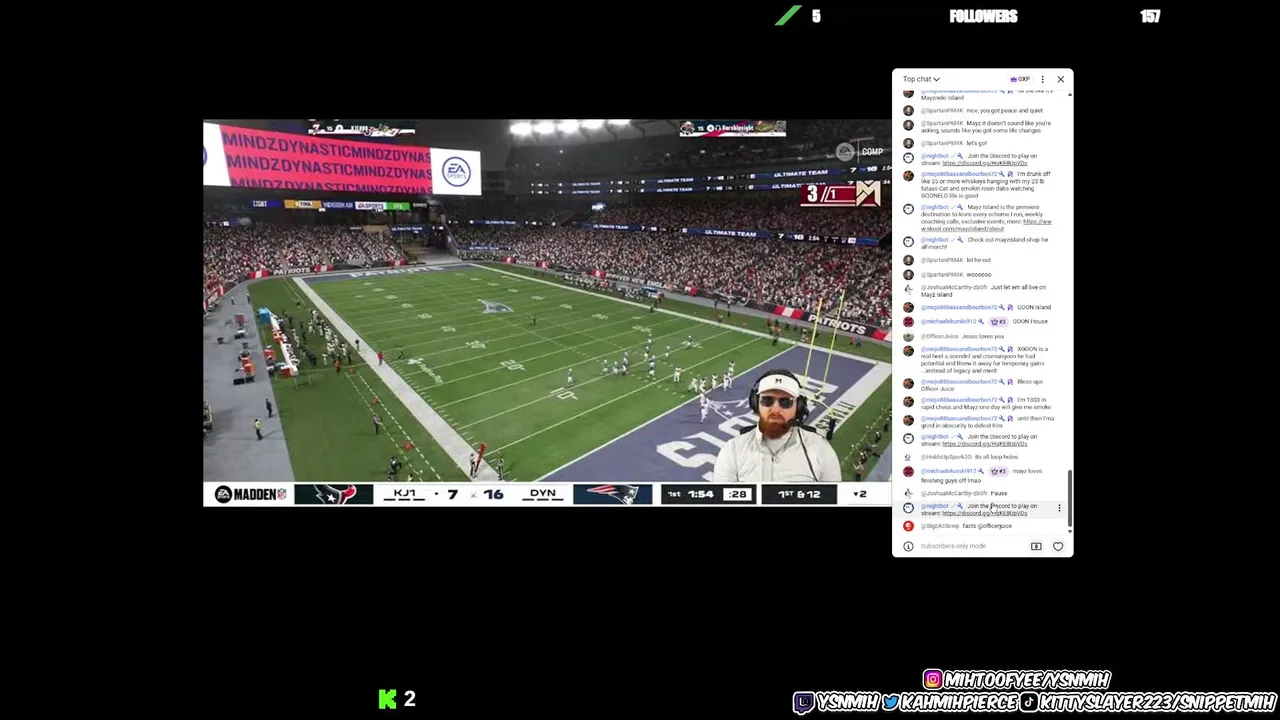
Task: Close the live chat panel
Action: point(1060,79)
